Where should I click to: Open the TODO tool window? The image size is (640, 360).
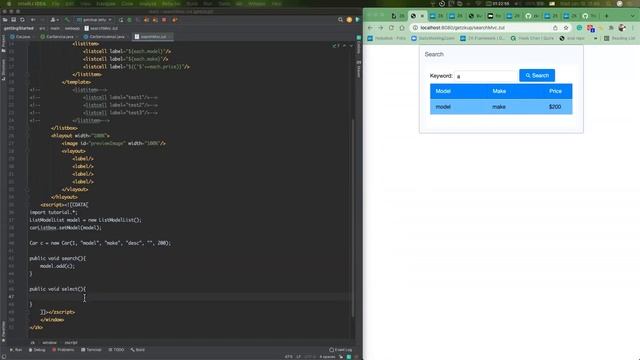(x=116, y=350)
